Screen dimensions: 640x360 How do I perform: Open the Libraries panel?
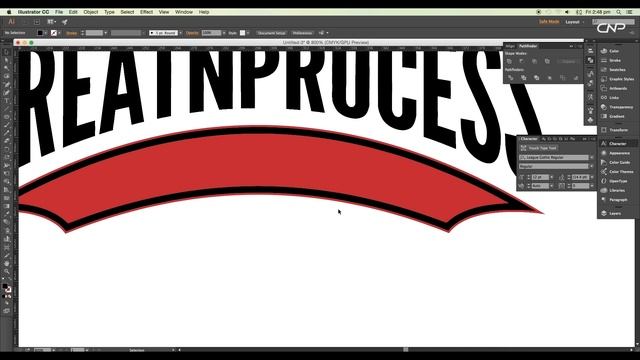(616, 191)
